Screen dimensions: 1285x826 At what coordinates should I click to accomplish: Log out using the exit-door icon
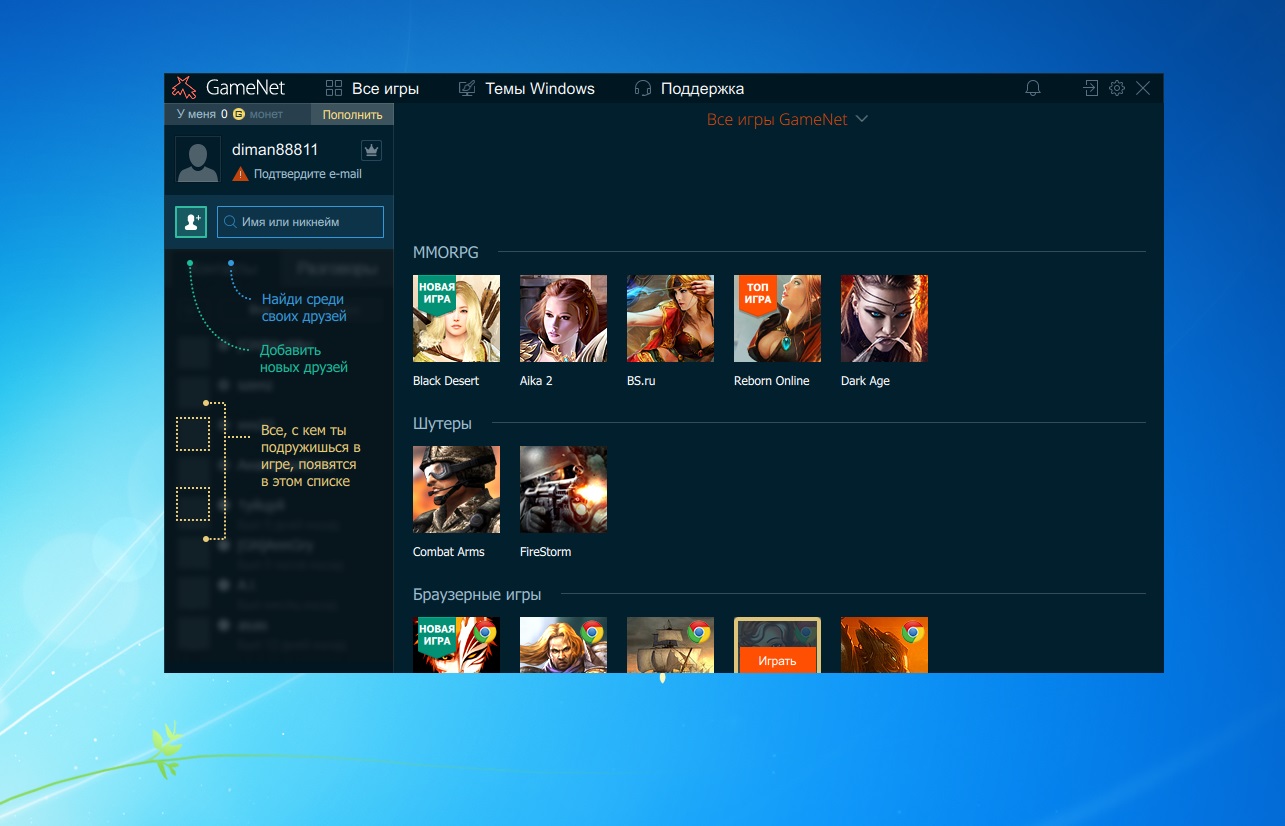point(1091,88)
